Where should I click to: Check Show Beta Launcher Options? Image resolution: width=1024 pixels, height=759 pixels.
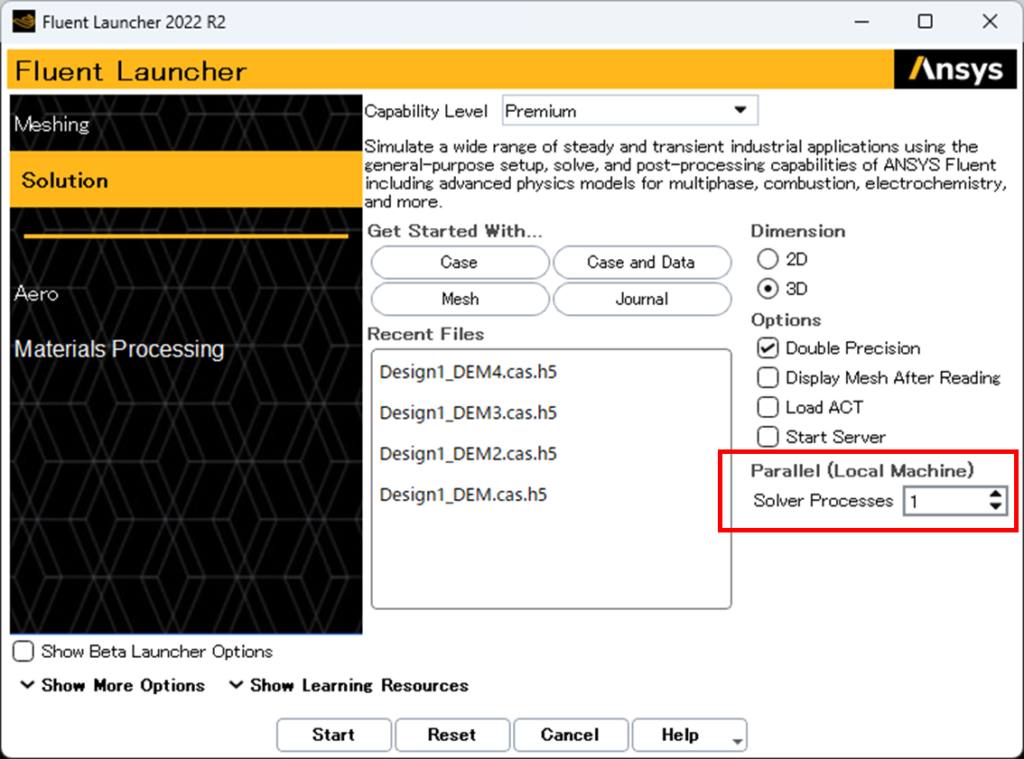coord(24,651)
